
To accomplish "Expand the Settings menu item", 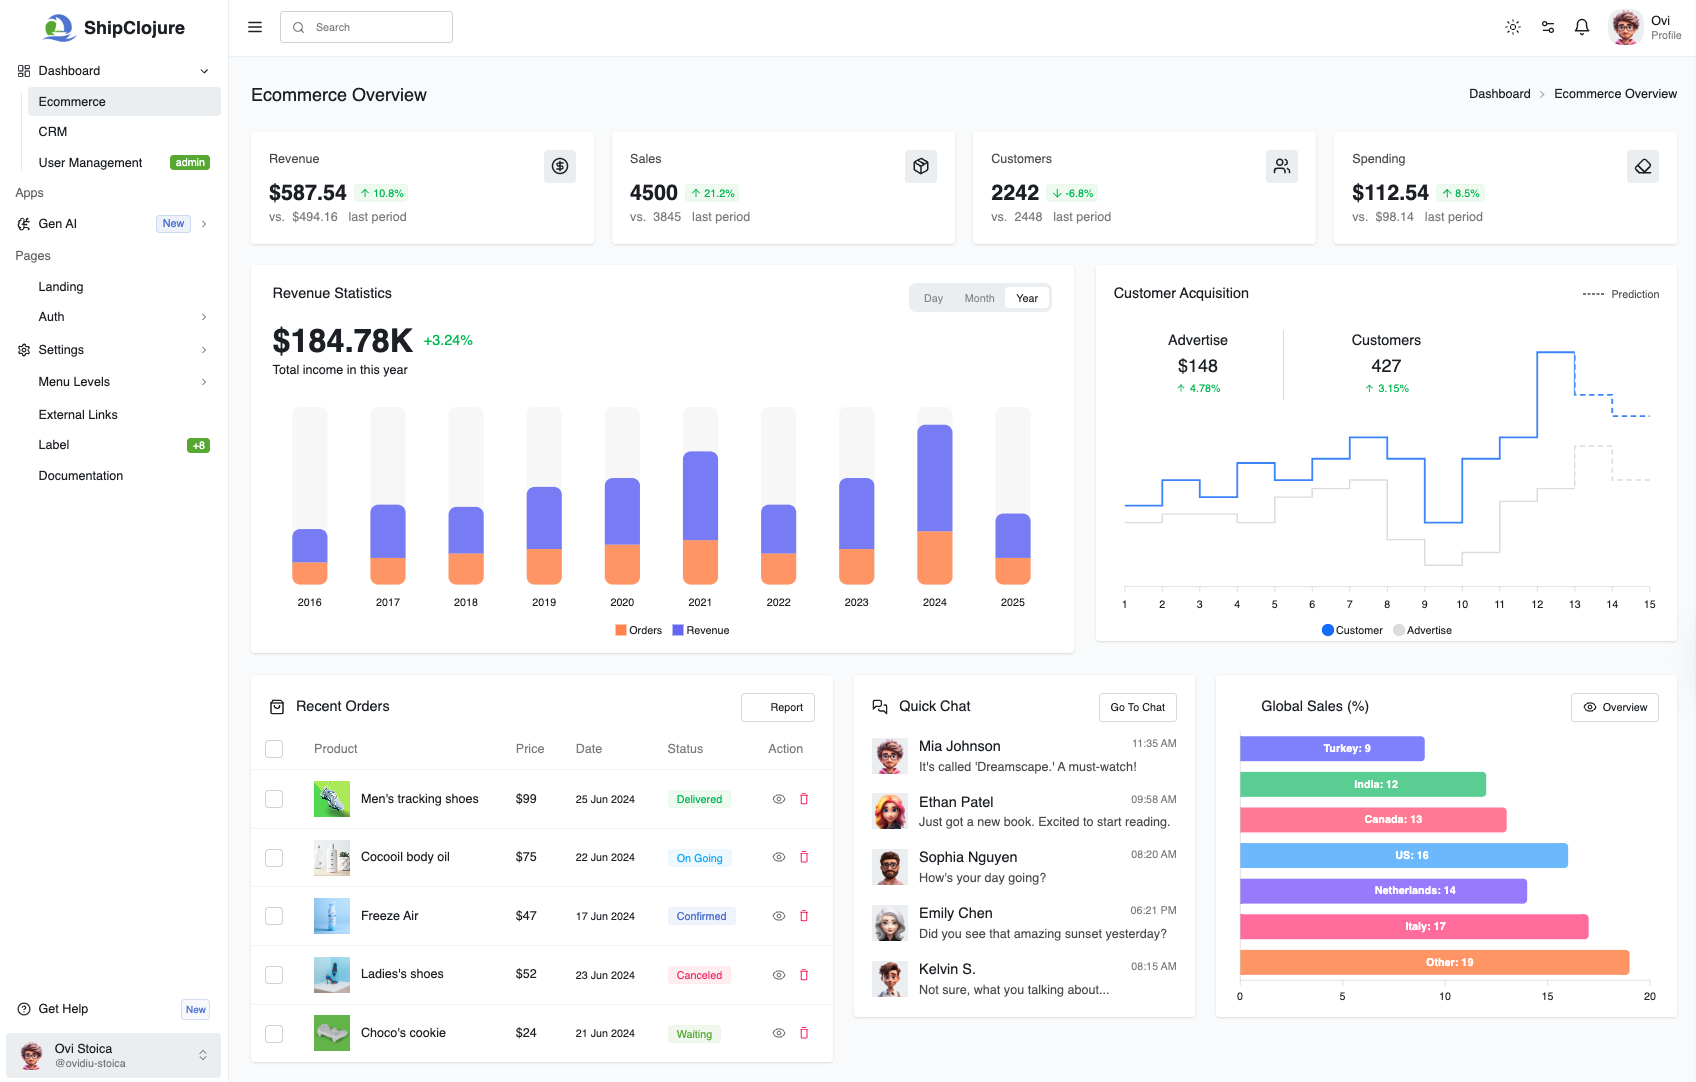I will coord(204,349).
